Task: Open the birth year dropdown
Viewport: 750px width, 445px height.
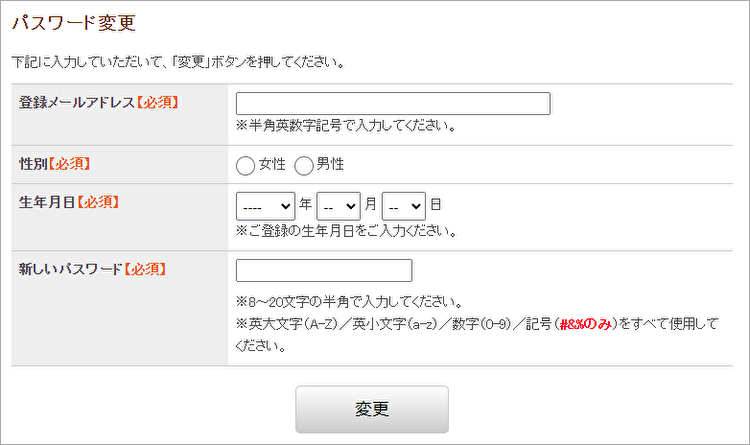Action: 265,205
